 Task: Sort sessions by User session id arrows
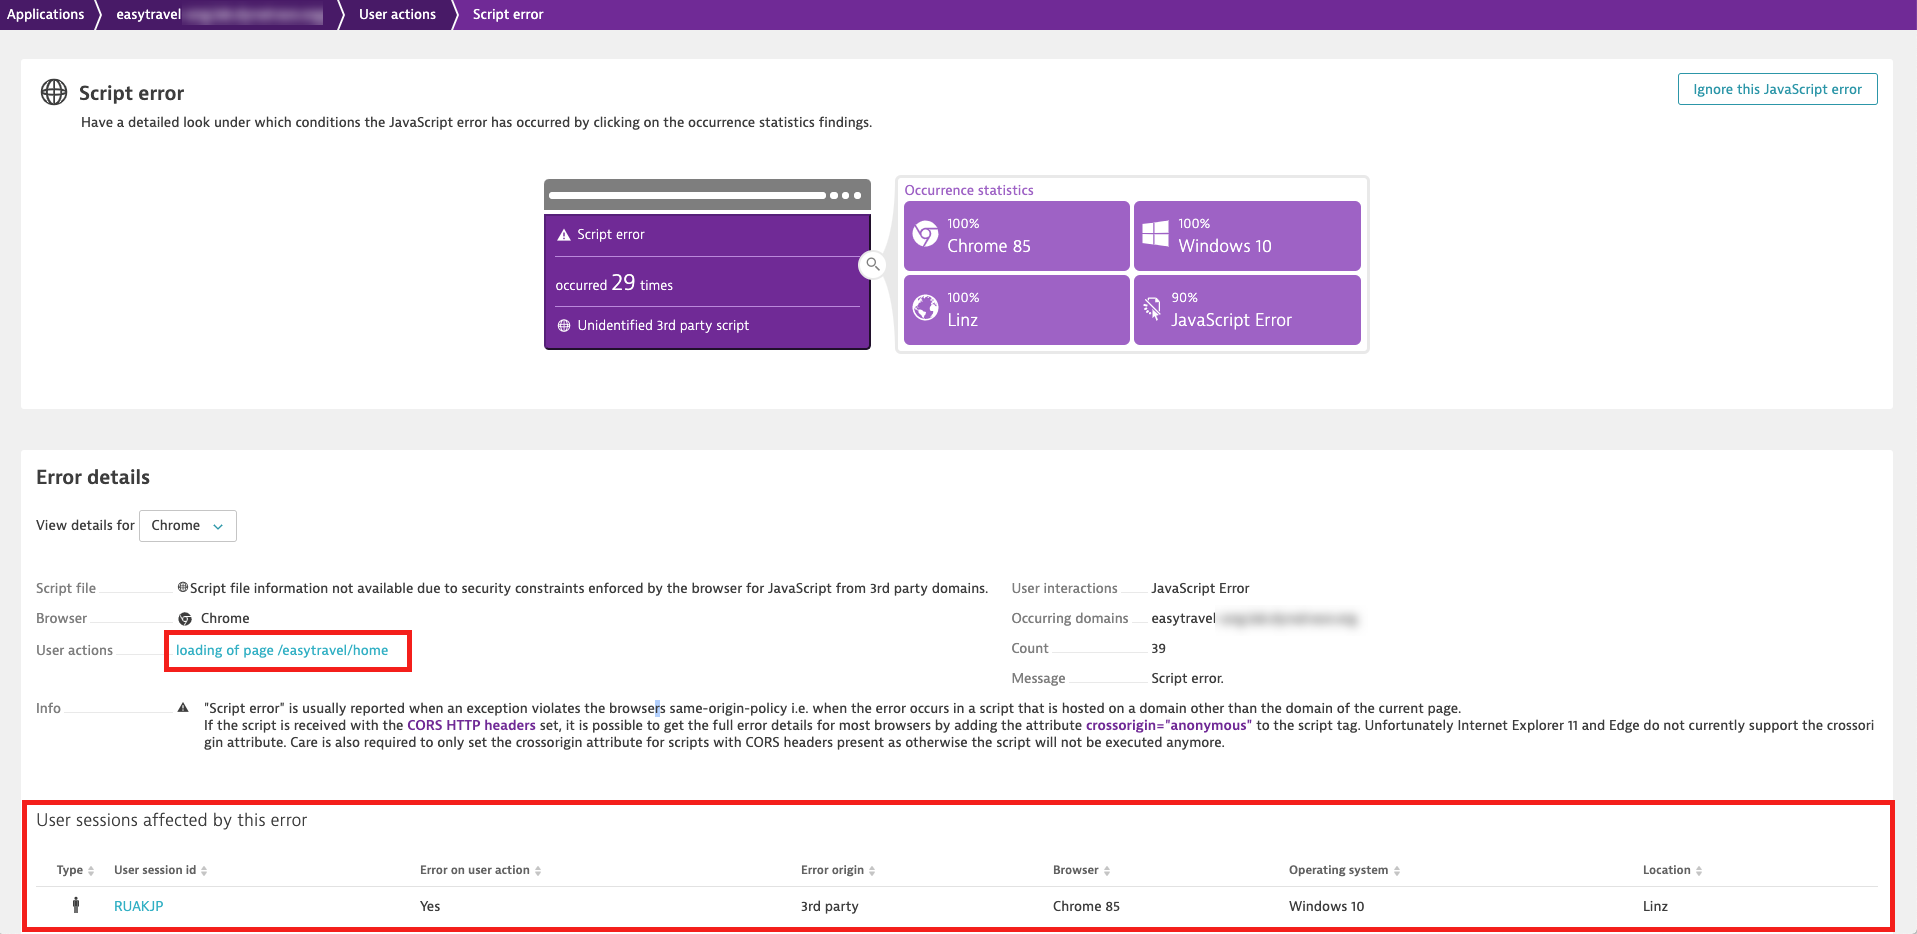pyautogui.click(x=204, y=871)
